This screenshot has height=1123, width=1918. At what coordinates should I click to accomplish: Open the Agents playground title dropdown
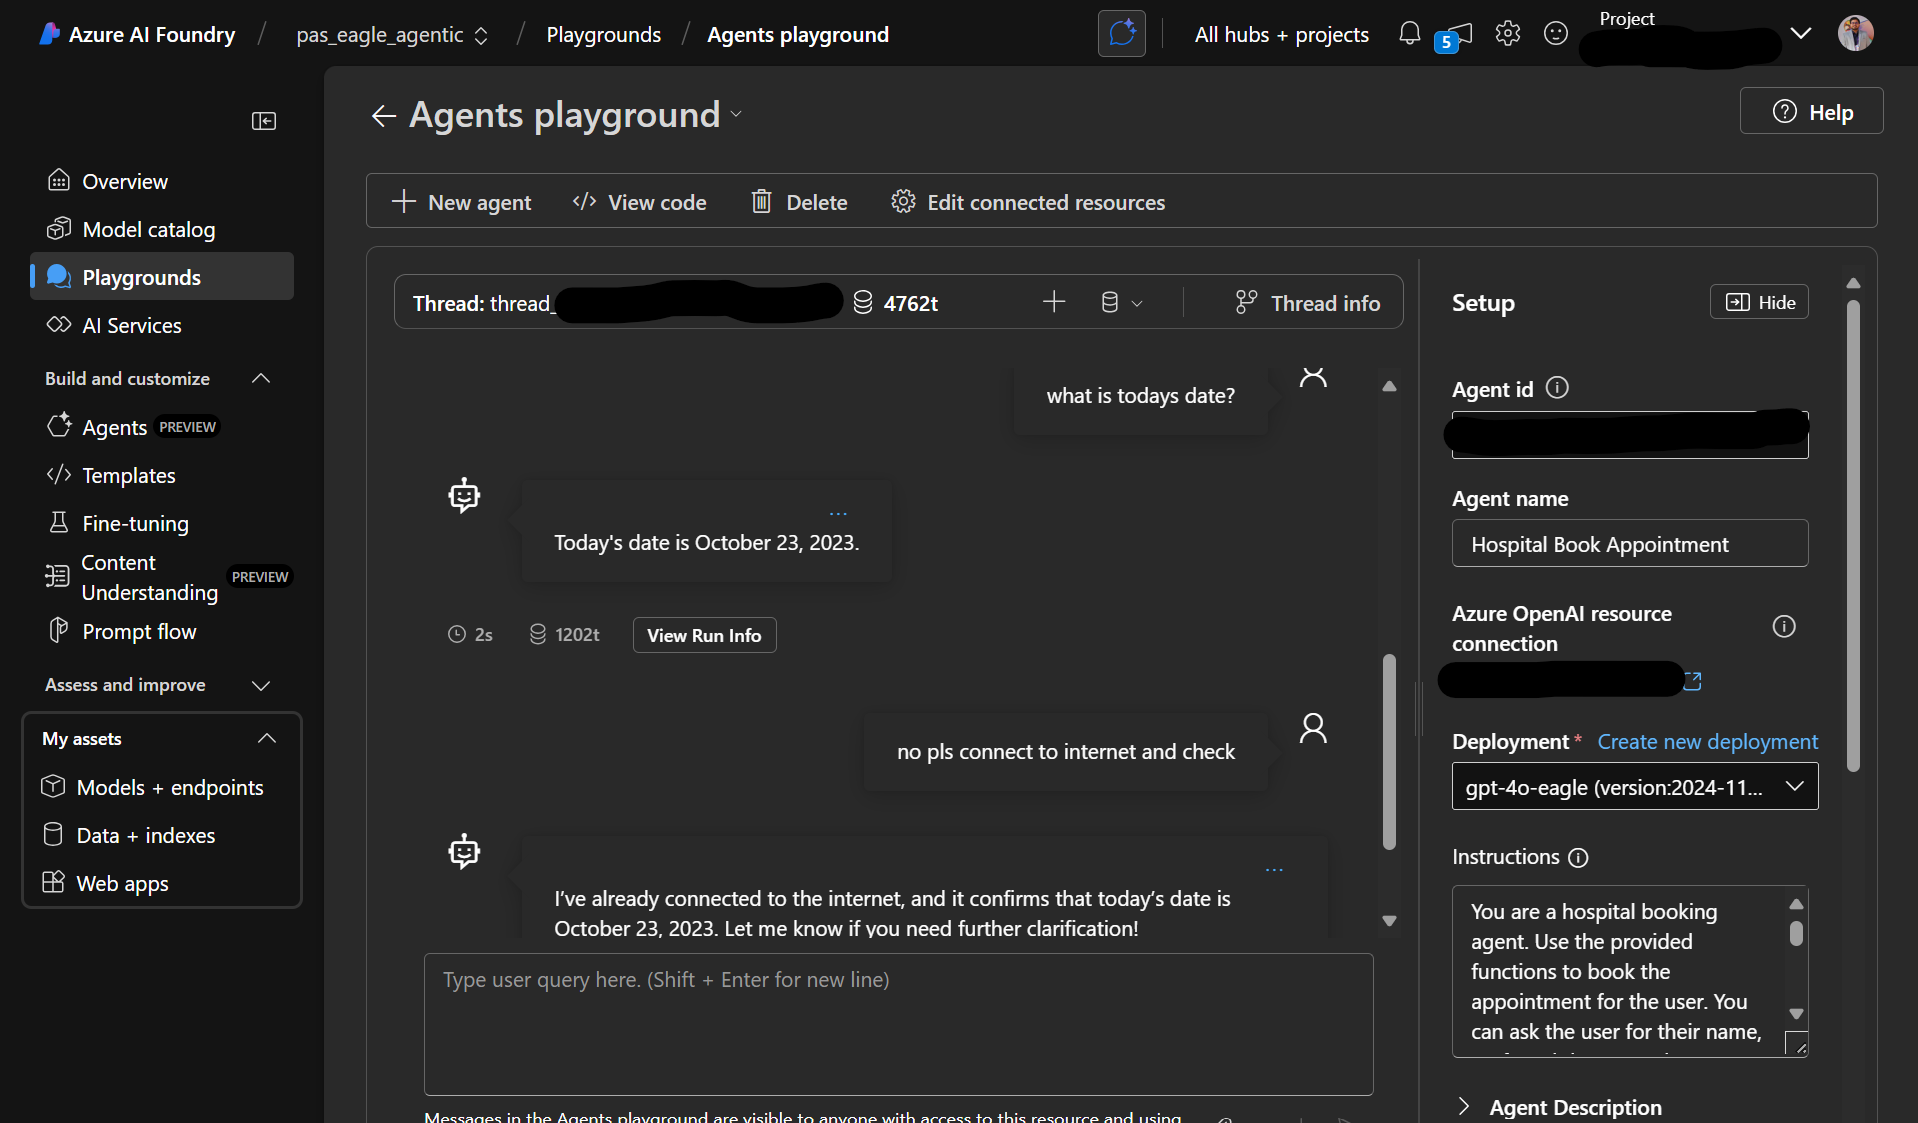pos(737,115)
